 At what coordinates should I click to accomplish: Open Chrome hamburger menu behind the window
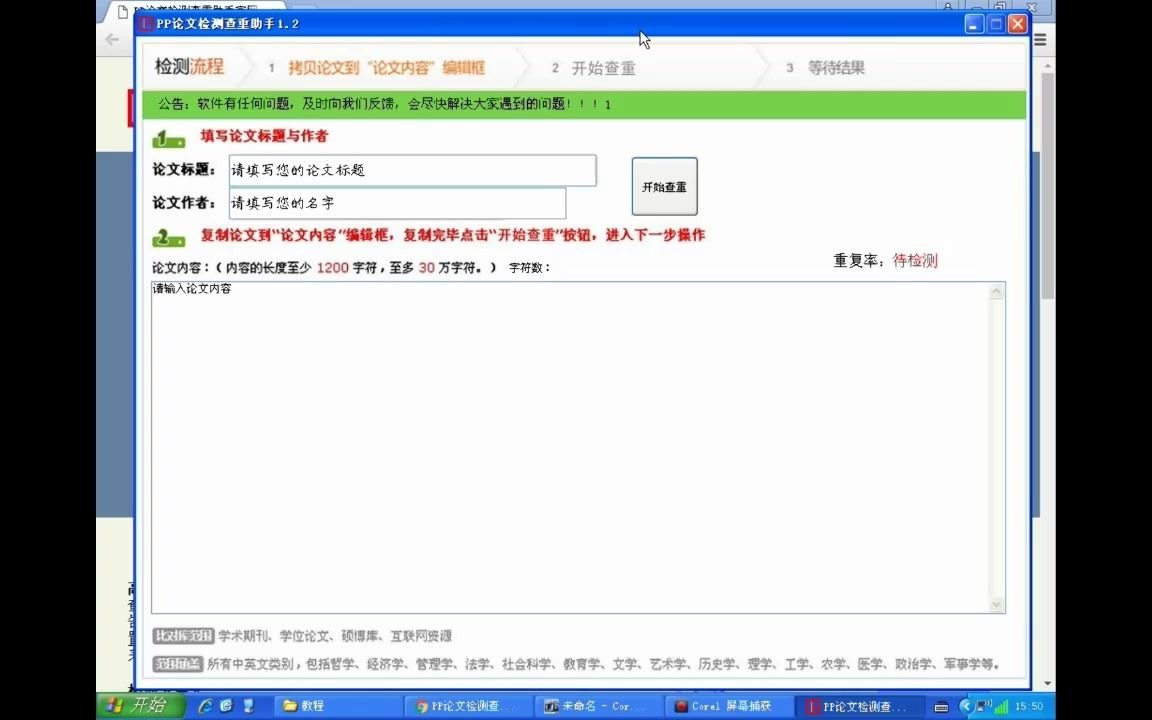pyautogui.click(x=1040, y=40)
